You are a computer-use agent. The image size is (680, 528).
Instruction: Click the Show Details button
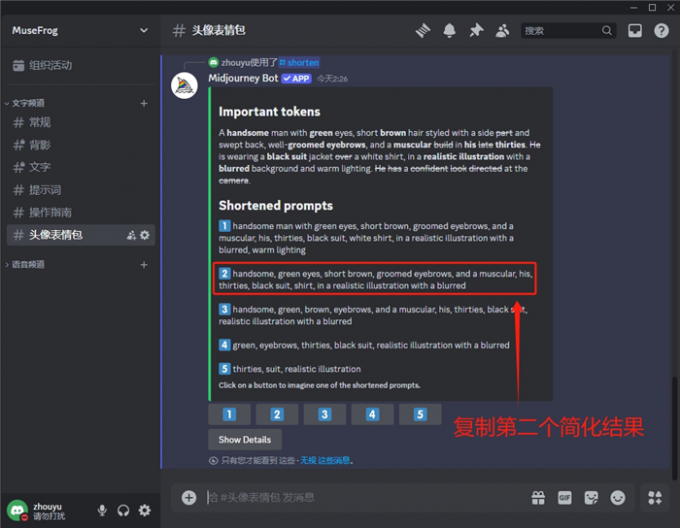[x=245, y=440]
